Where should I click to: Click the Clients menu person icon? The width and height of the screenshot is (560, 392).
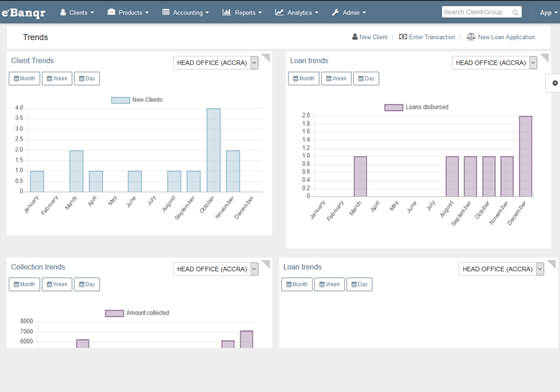coord(63,12)
